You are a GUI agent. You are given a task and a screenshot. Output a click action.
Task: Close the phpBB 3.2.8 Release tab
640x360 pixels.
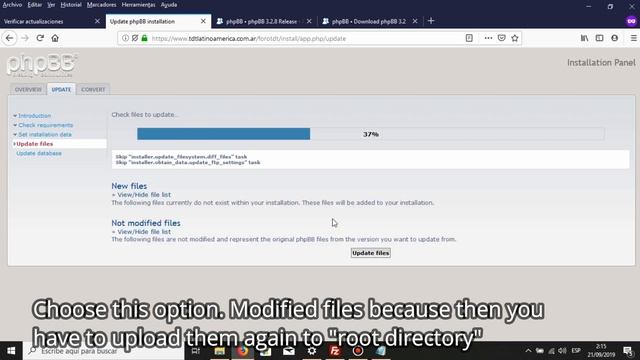[x=309, y=21]
